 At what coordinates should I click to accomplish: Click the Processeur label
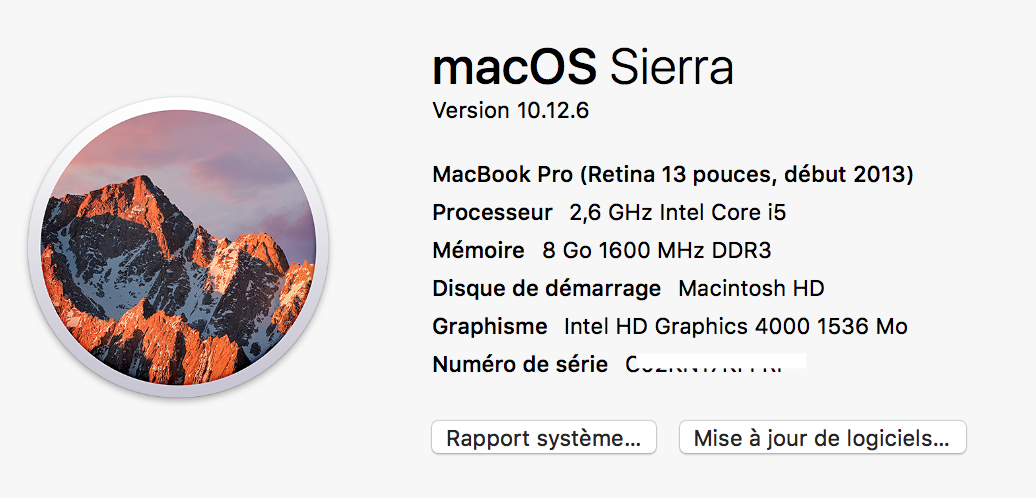(x=491, y=212)
